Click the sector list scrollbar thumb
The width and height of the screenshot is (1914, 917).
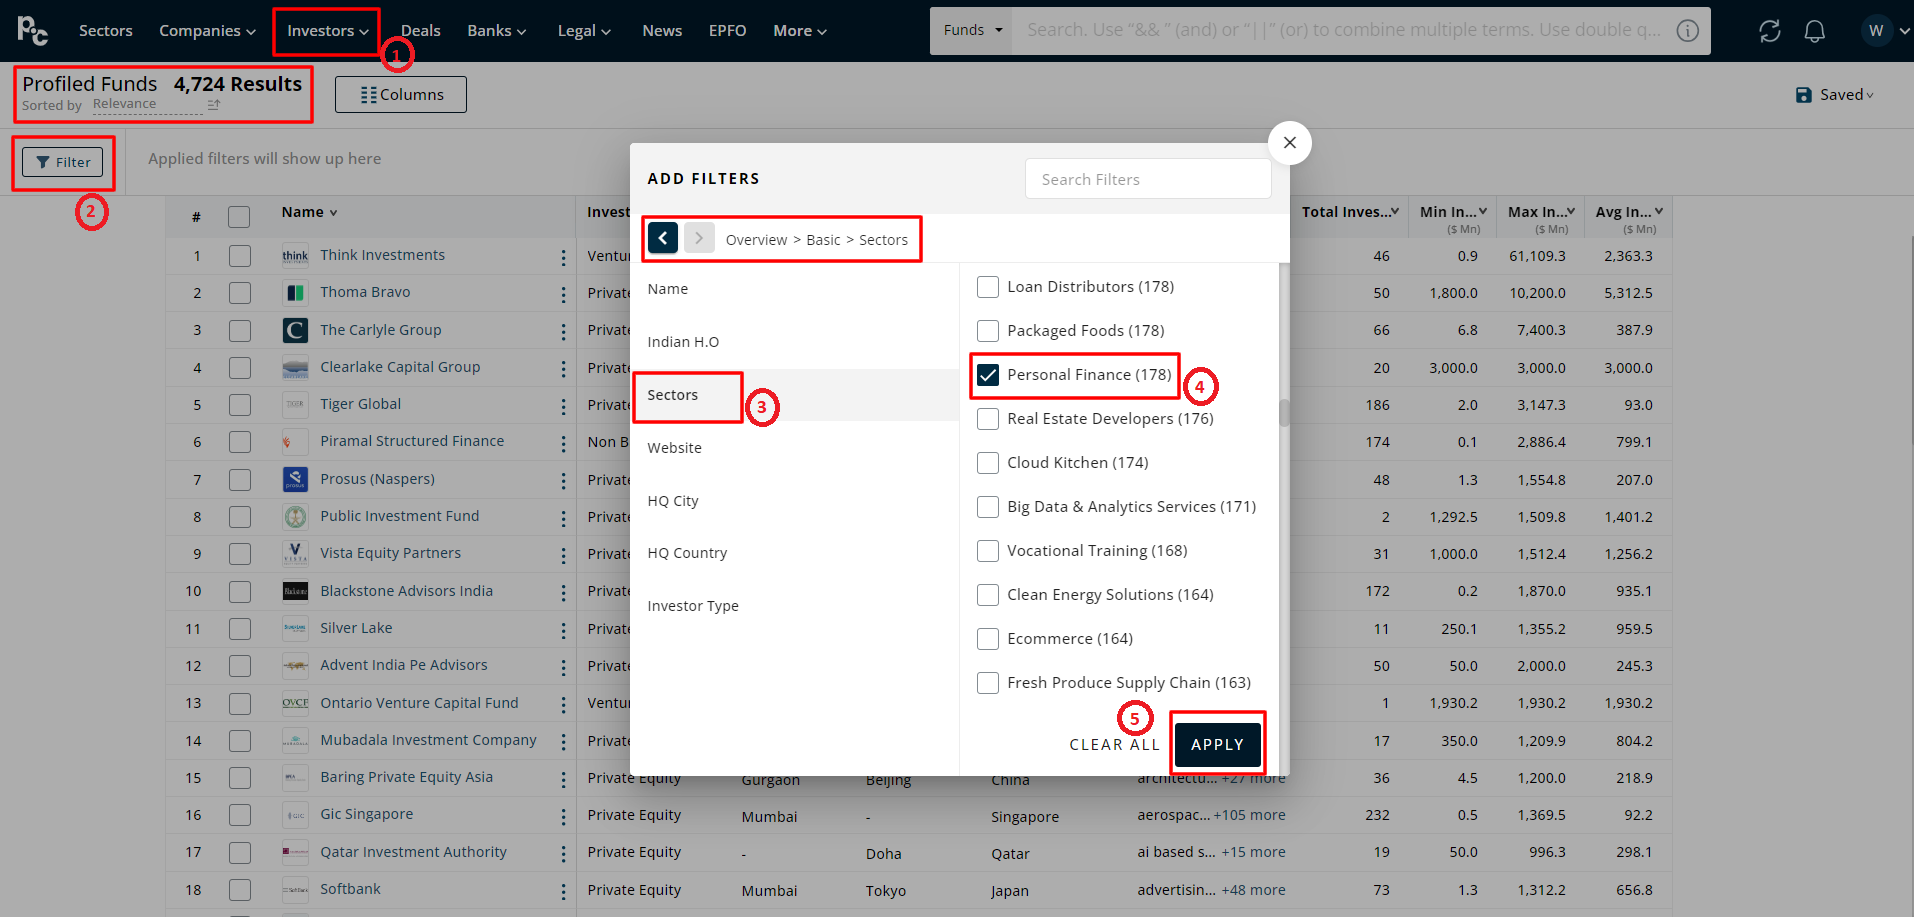pos(1284,413)
